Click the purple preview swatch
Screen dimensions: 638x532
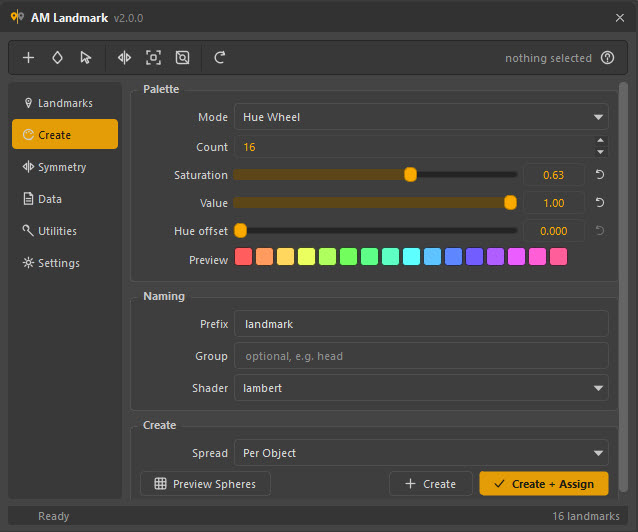click(496, 257)
